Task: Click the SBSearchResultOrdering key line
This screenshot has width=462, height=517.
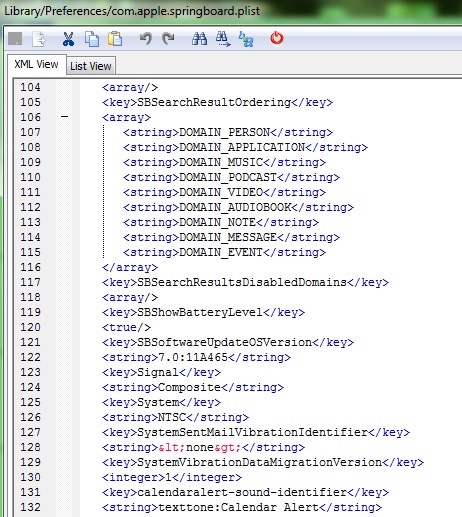Action: [217, 102]
